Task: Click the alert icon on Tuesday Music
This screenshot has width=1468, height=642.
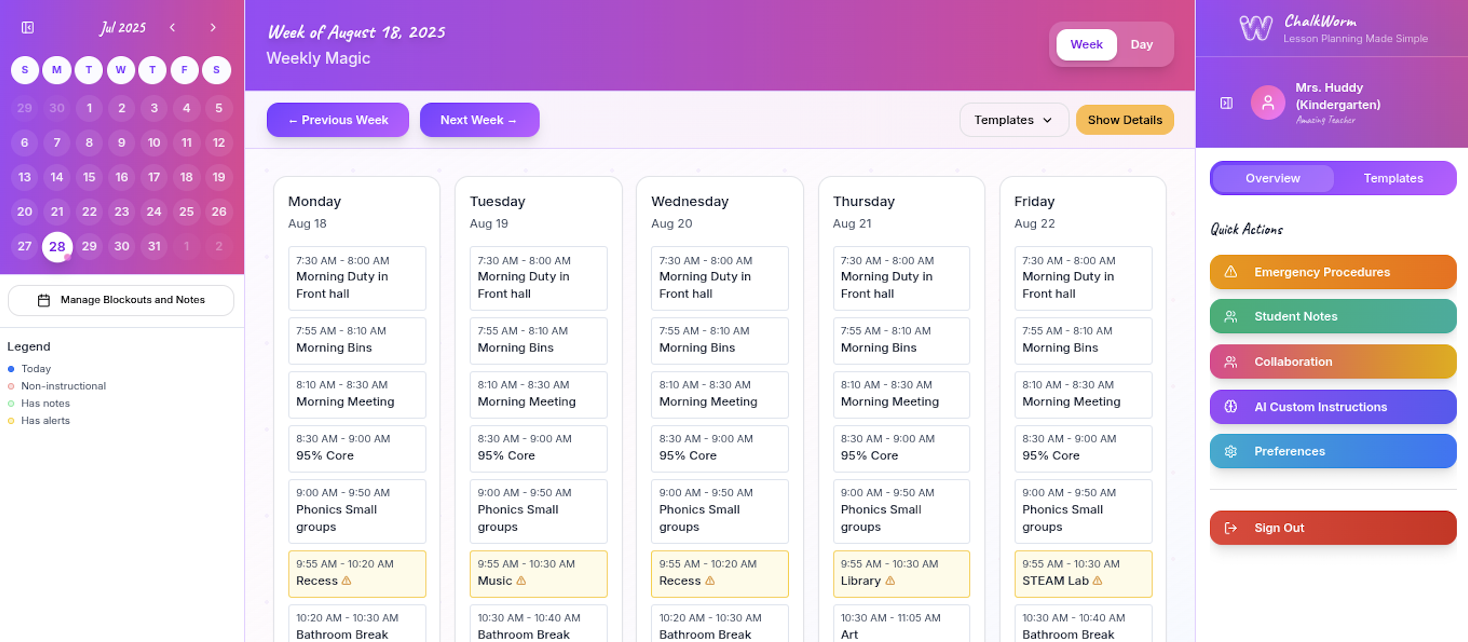Action: 521,581
